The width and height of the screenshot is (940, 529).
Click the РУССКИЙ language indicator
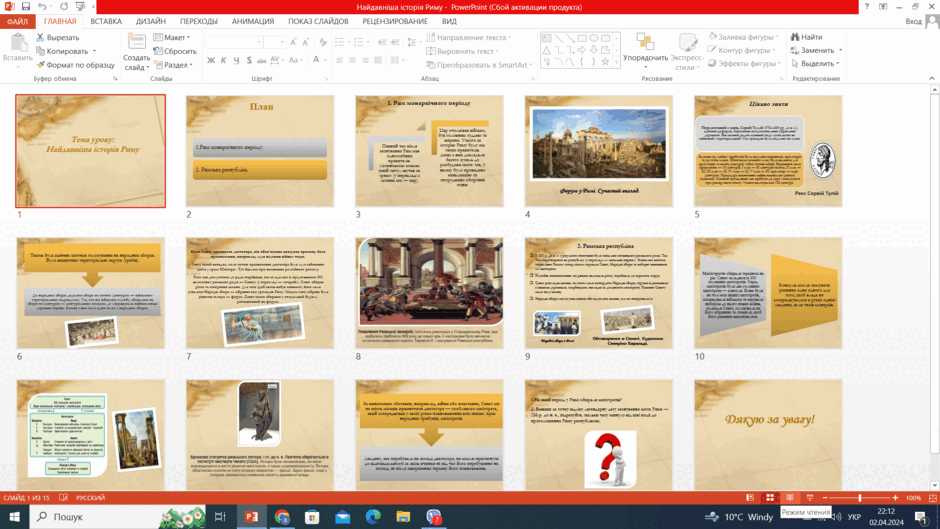pos(91,498)
